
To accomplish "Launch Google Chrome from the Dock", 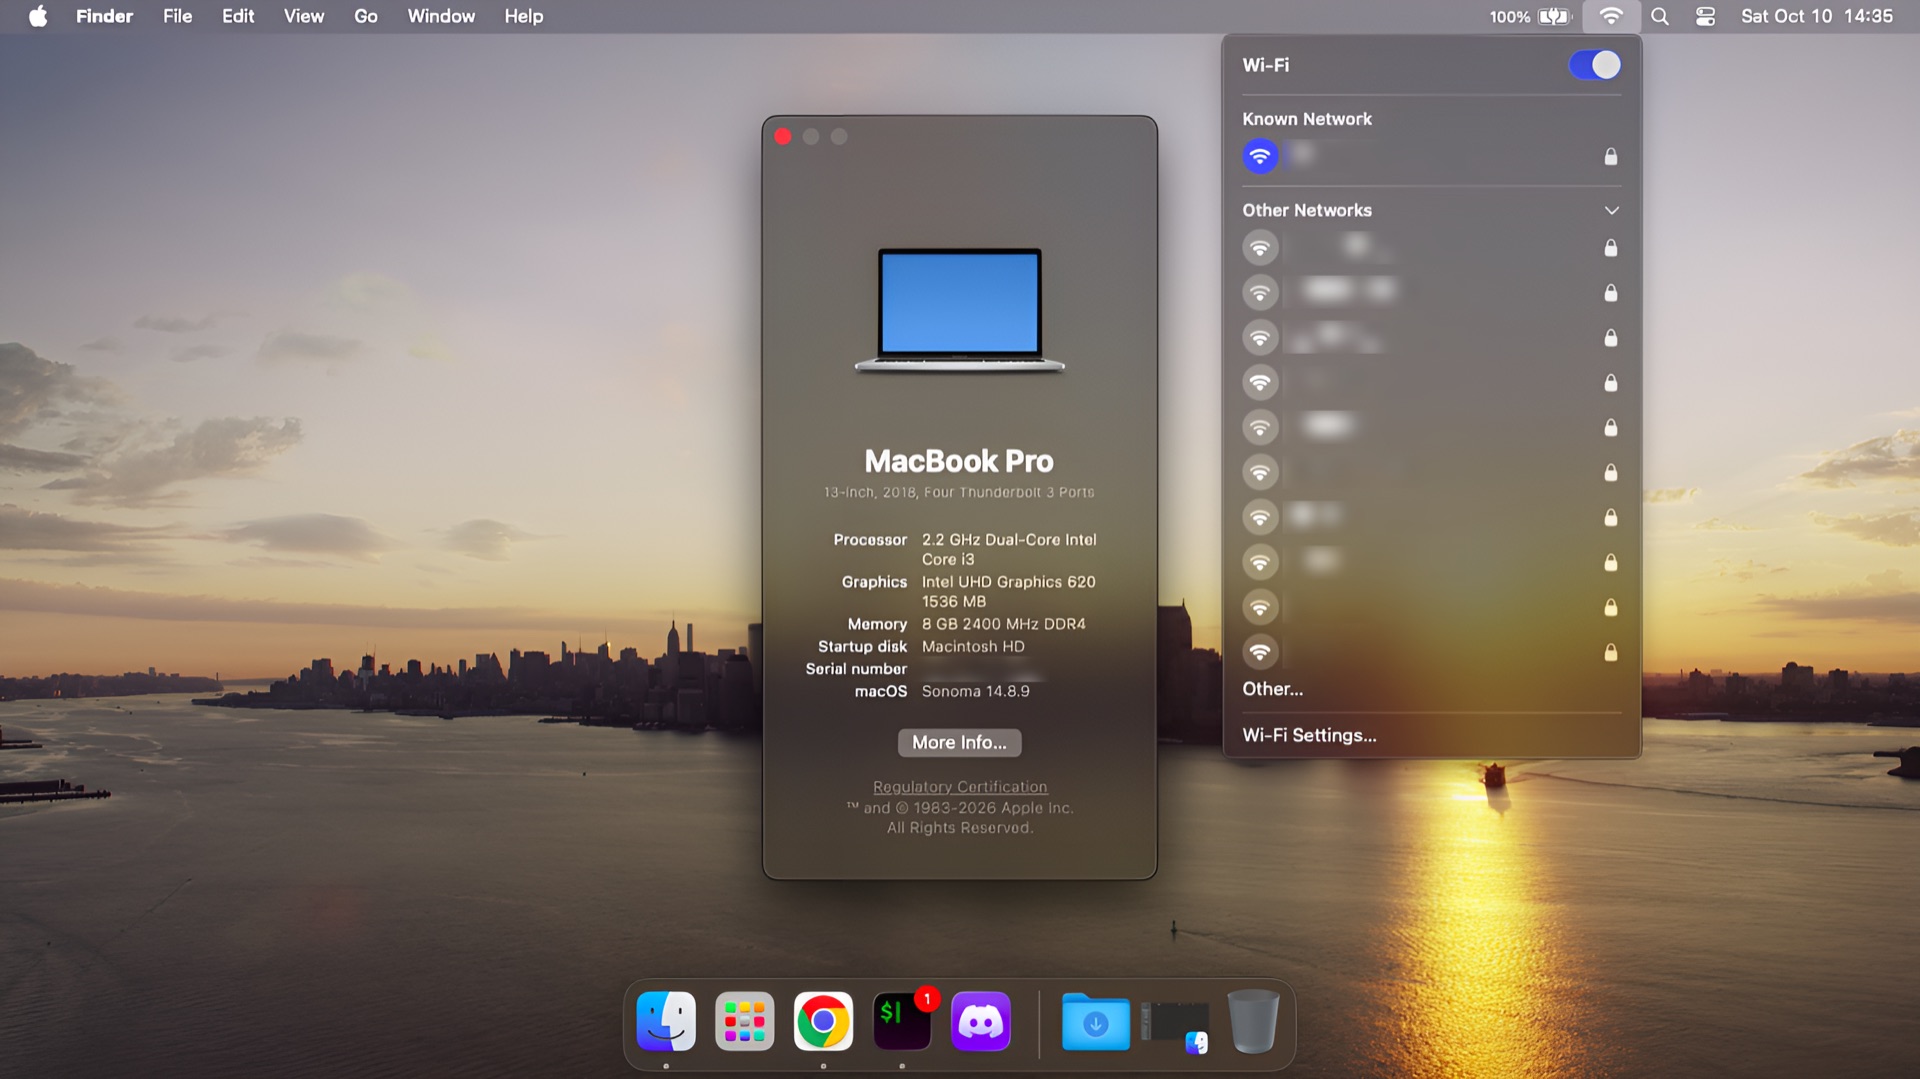I will [x=823, y=1021].
